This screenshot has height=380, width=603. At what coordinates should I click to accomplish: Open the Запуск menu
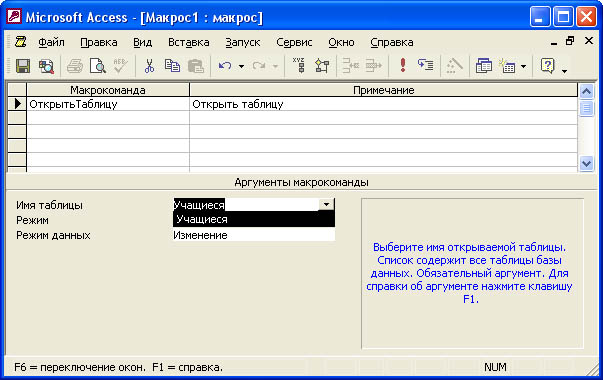[243, 42]
